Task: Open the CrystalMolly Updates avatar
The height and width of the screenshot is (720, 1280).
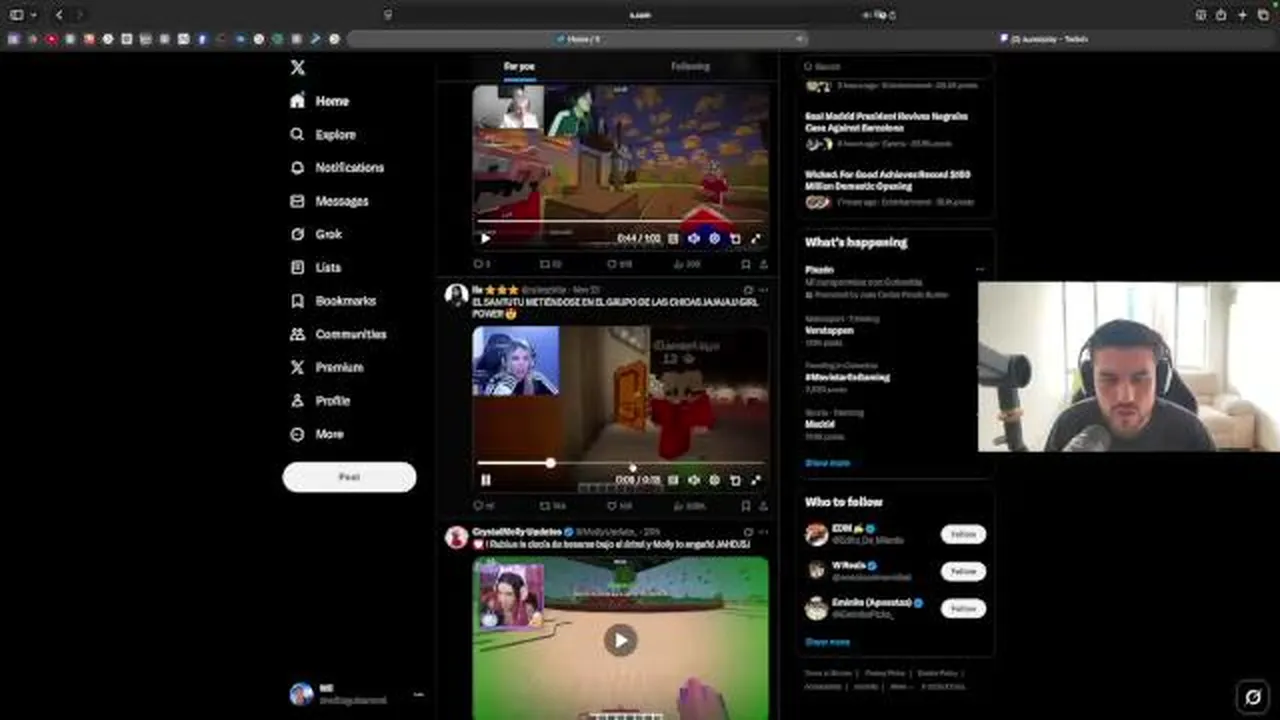Action: coord(456,538)
